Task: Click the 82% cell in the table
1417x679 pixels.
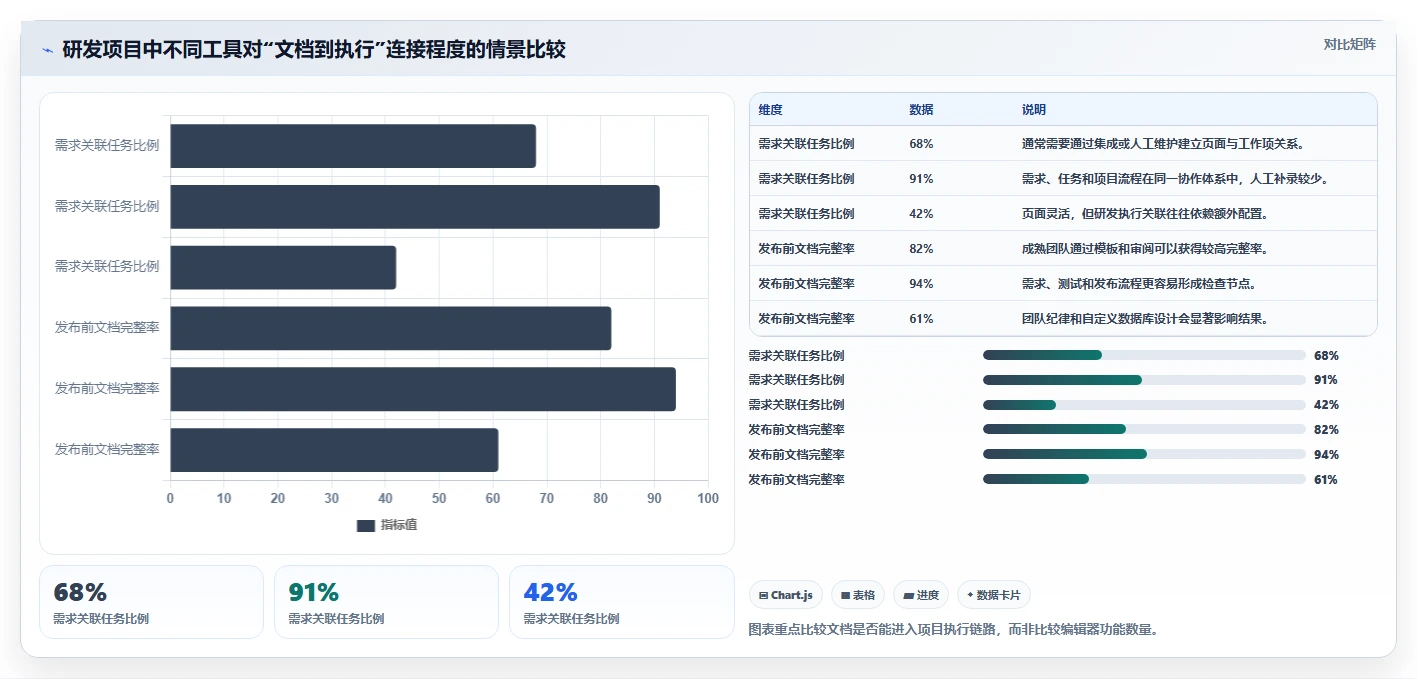Action: [x=921, y=249]
